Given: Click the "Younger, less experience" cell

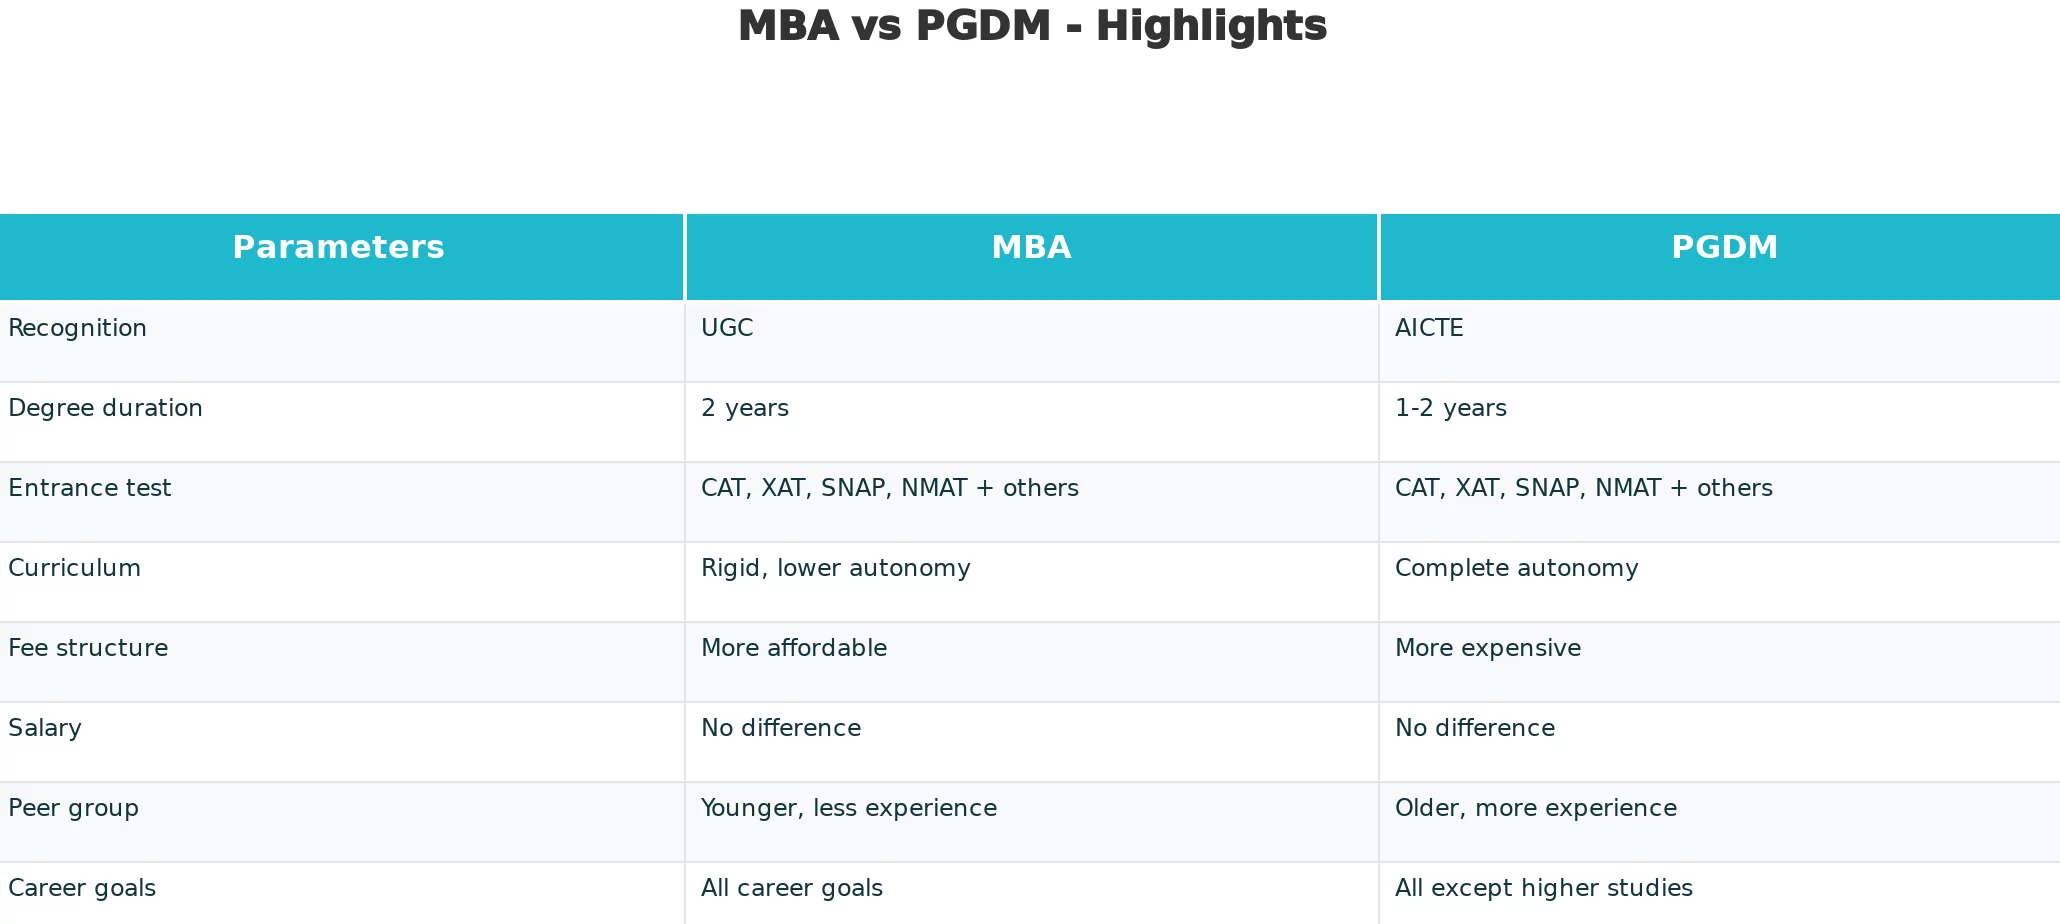Looking at the screenshot, I should click(x=848, y=809).
